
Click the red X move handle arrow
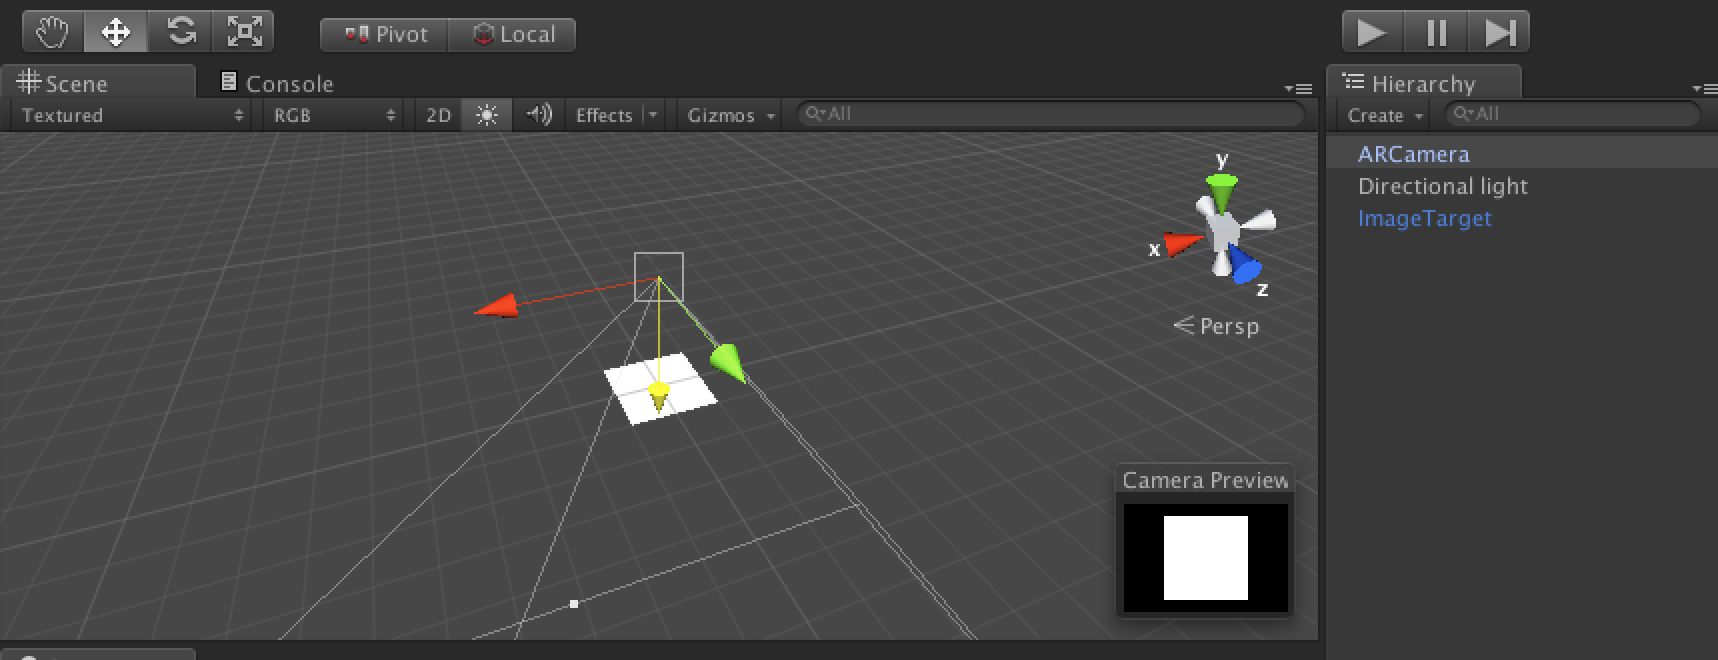point(496,306)
